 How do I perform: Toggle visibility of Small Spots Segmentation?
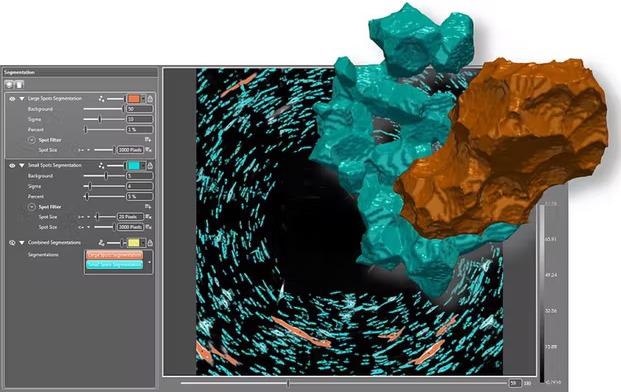[x=12, y=166]
